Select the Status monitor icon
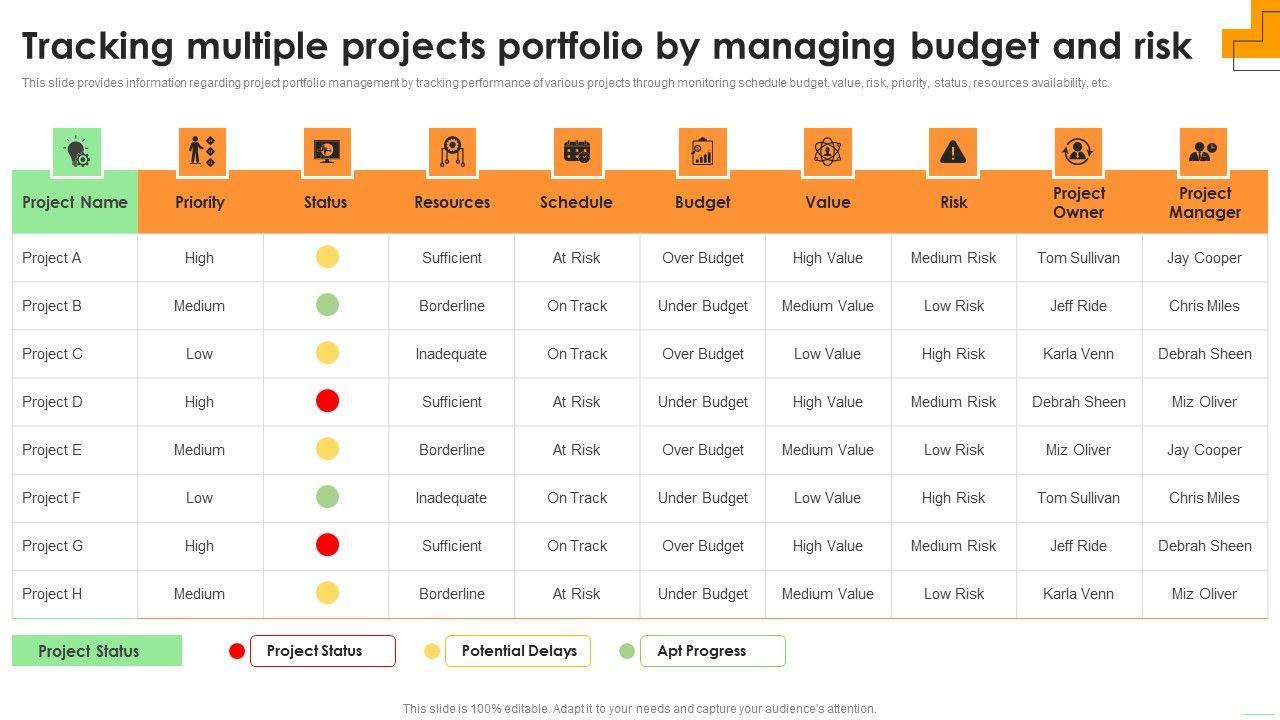The image size is (1280, 720). tap(326, 153)
